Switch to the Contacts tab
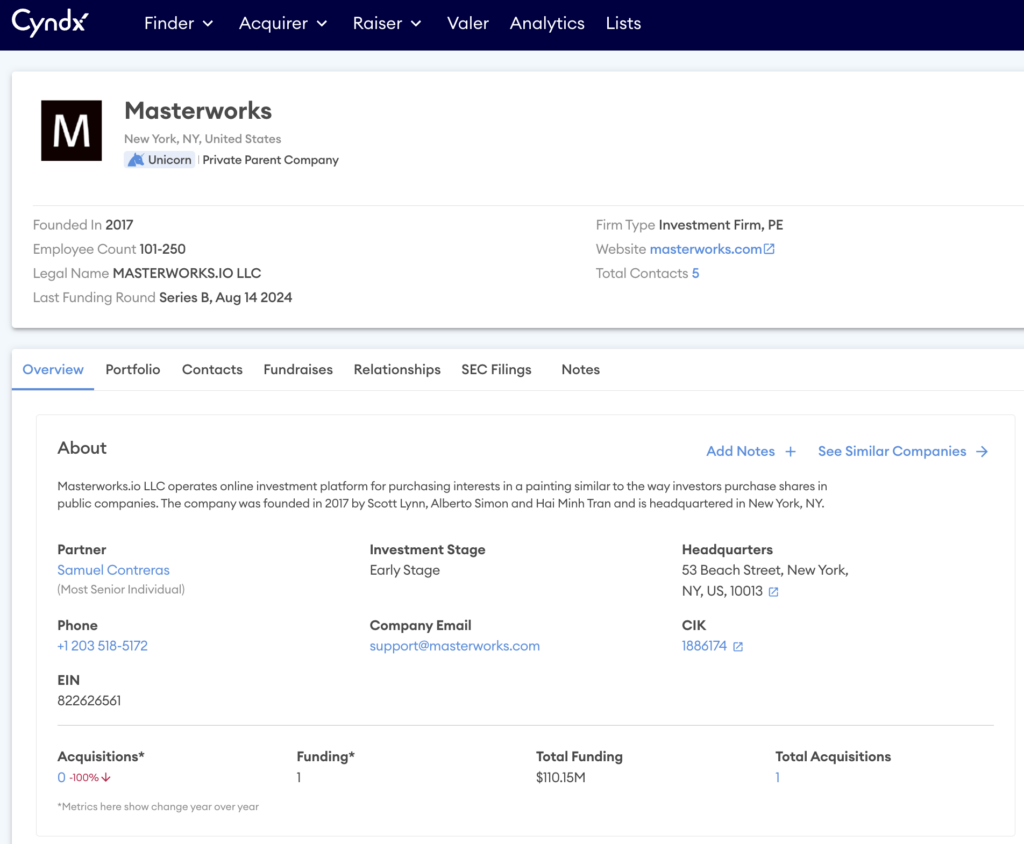 click(212, 370)
